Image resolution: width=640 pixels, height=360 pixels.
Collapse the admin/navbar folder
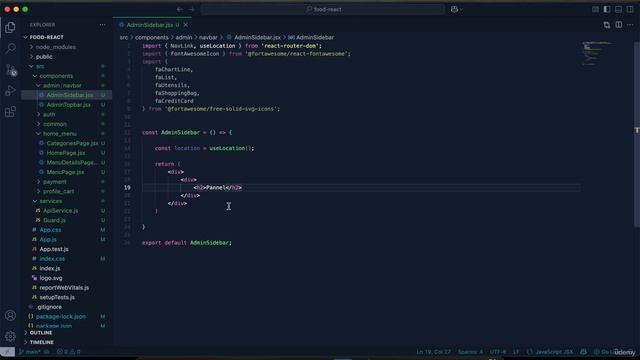67,86
